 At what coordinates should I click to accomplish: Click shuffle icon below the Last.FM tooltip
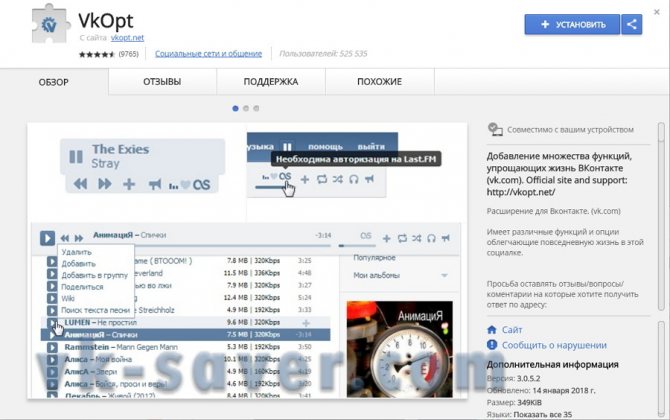(338, 179)
